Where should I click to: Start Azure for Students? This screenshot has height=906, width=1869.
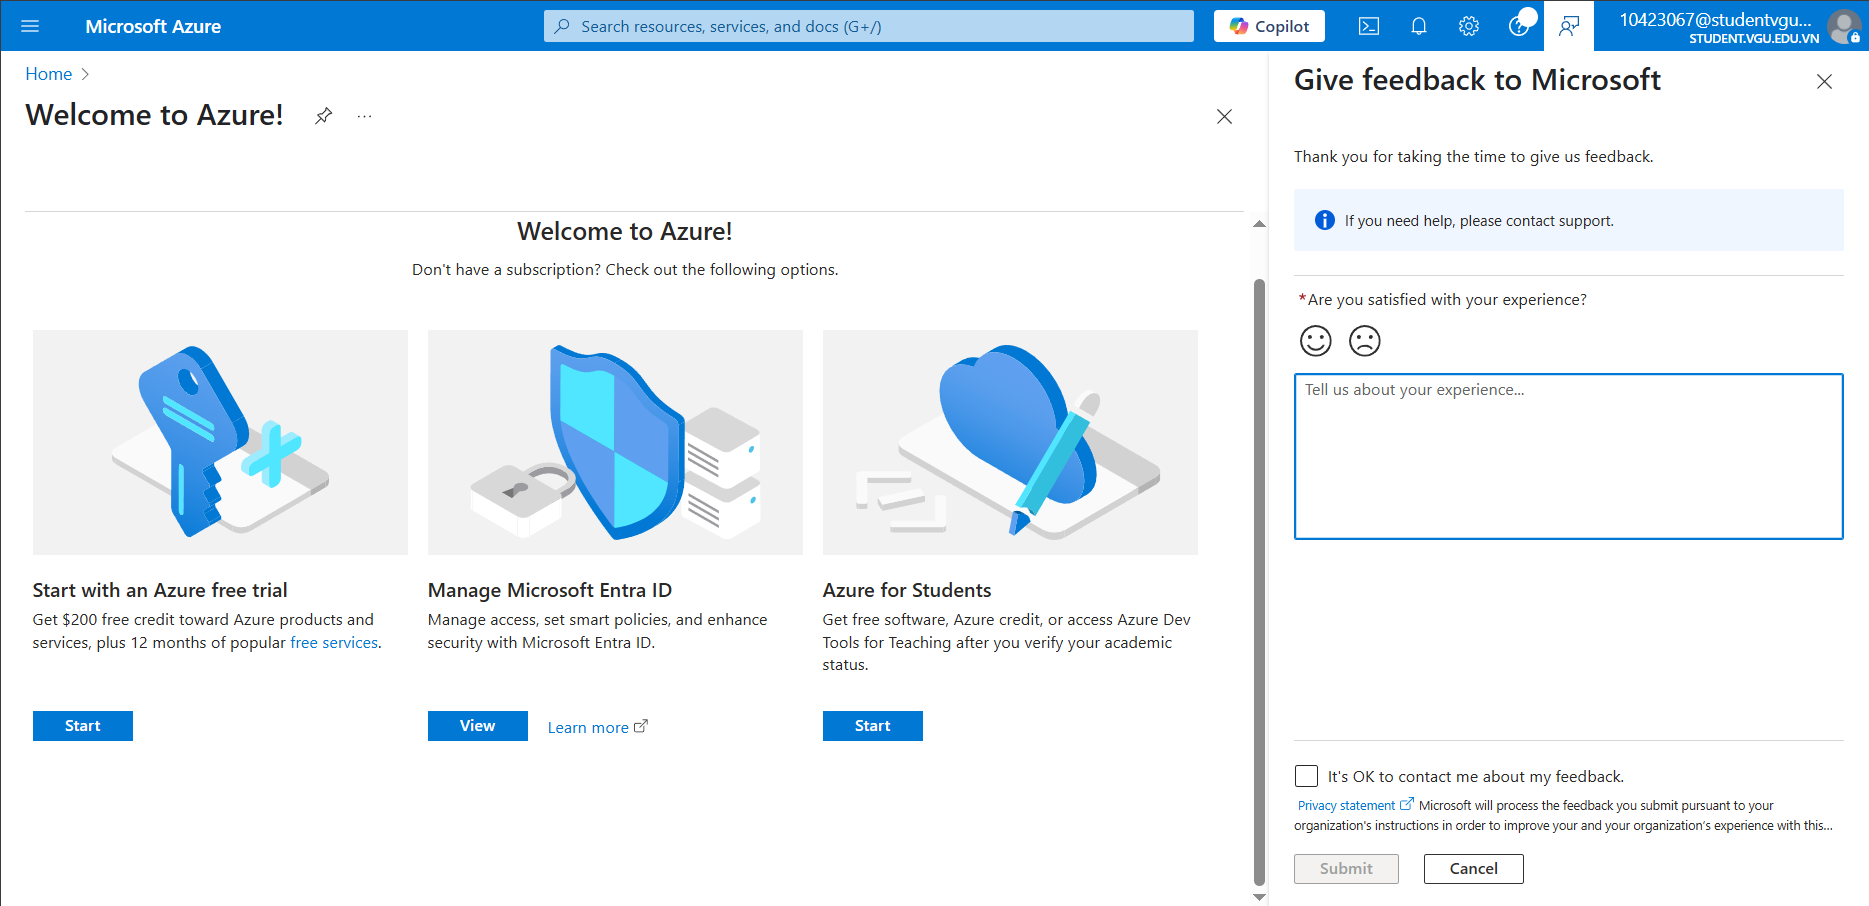[x=873, y=726]
